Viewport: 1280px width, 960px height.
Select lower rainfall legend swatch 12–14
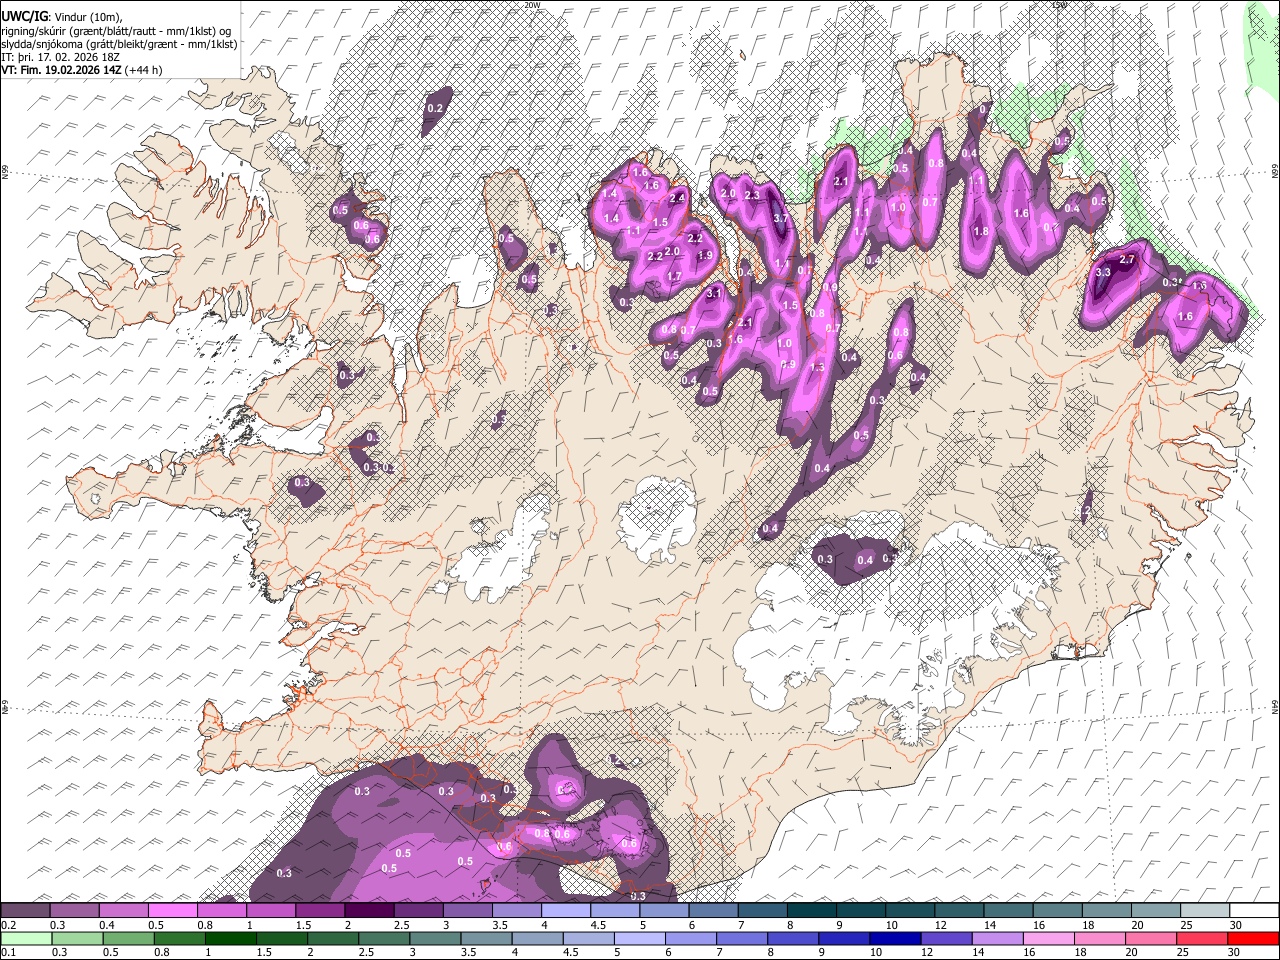pyautogui.click(x=947, y=938)
